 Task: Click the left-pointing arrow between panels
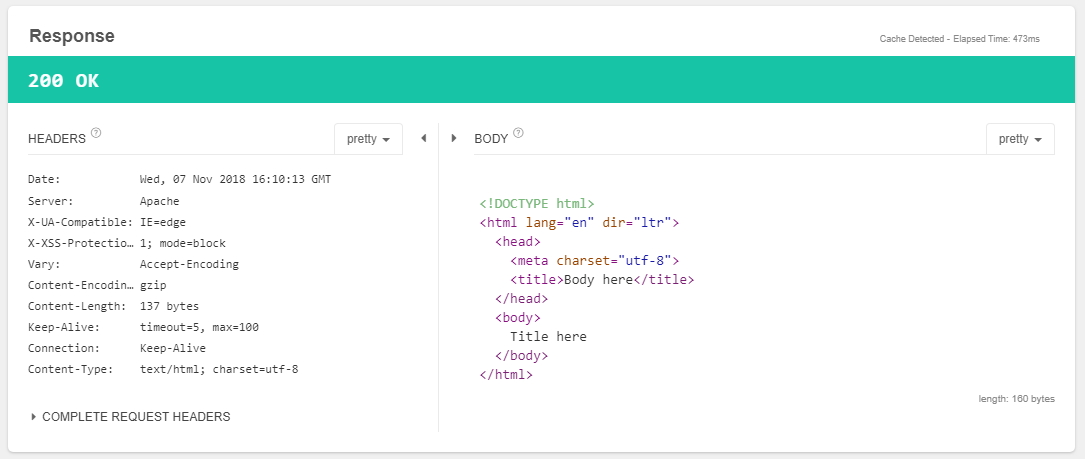point(423,138)
